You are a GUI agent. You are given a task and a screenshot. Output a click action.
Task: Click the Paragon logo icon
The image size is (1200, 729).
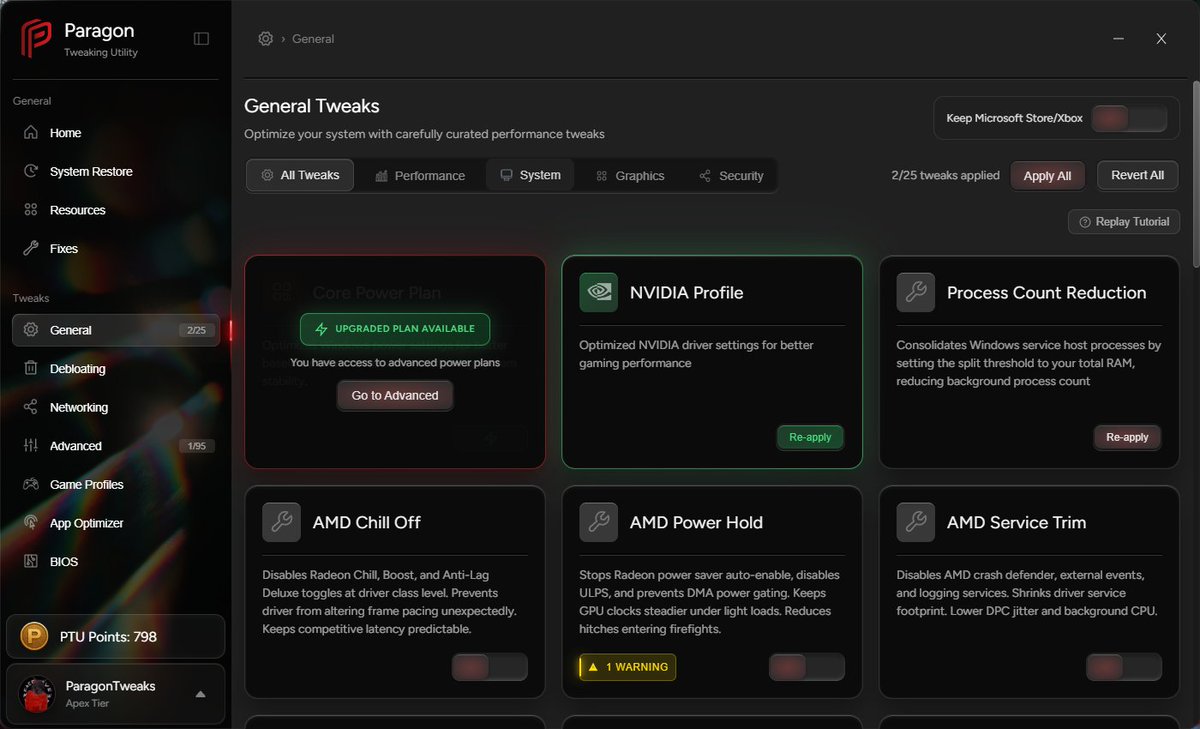(37, 39)
